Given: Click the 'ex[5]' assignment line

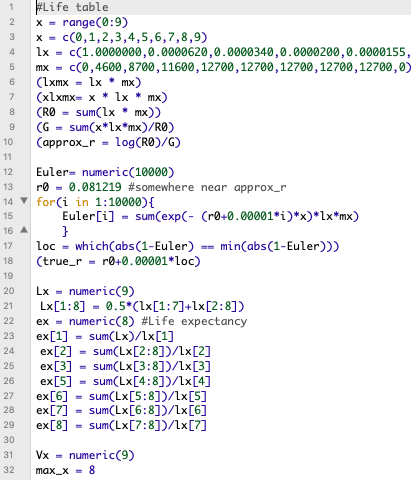Looking at the screenshot, I should pos(125,381).
